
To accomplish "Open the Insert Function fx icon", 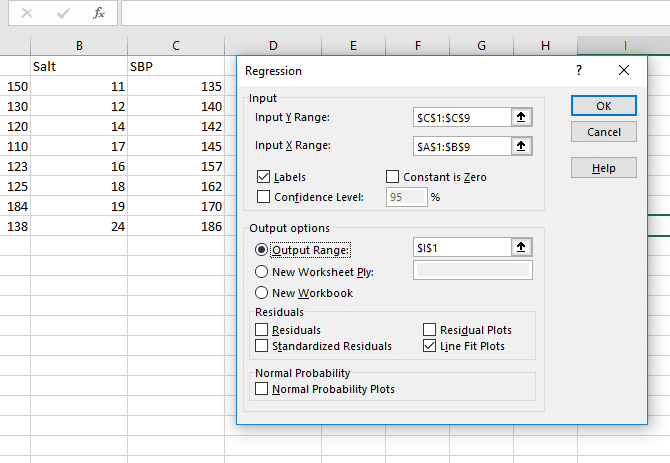I will (x=99, y=13).
